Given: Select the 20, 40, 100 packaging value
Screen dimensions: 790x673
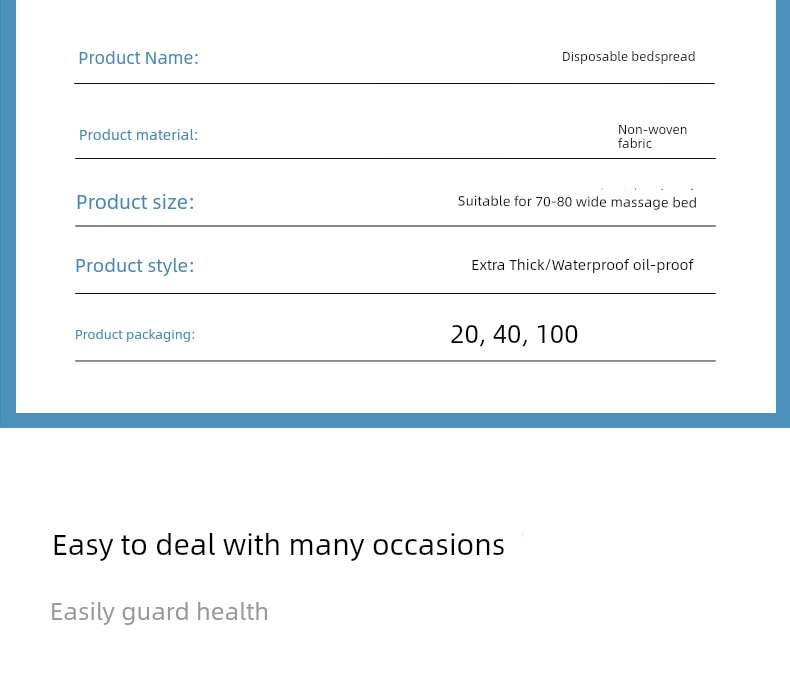Looking at the screenshot, I should tap(514, 334).
